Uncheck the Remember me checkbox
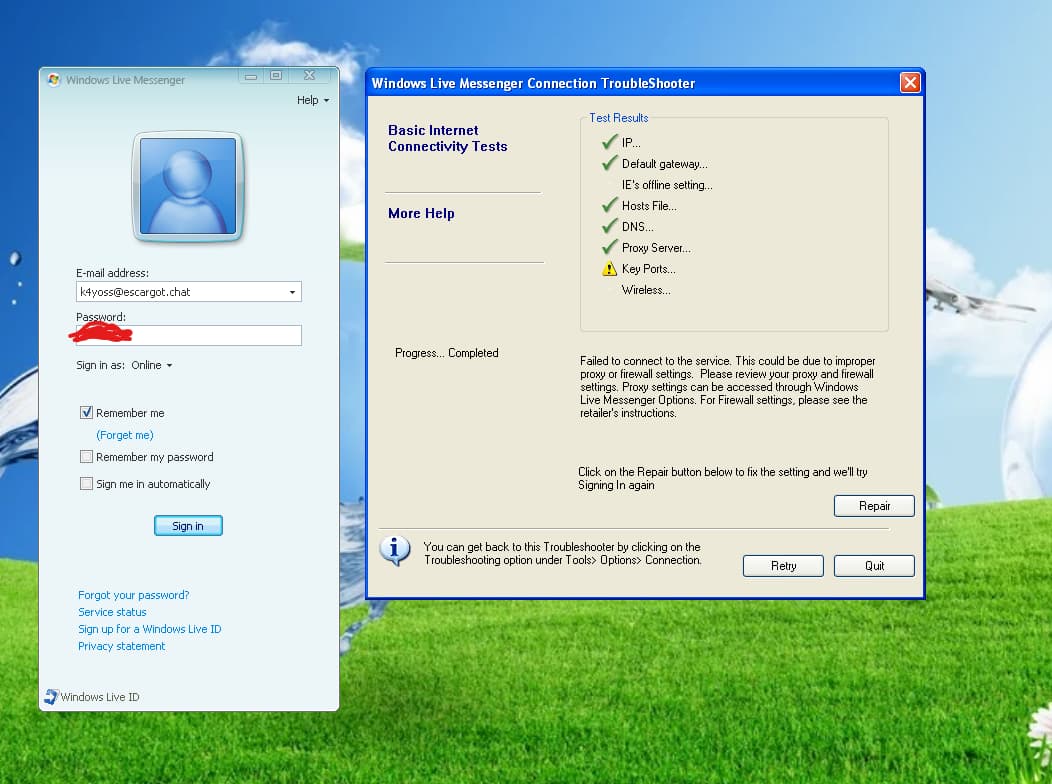The width and height of the screenshot is (1052, 784). 86,412
